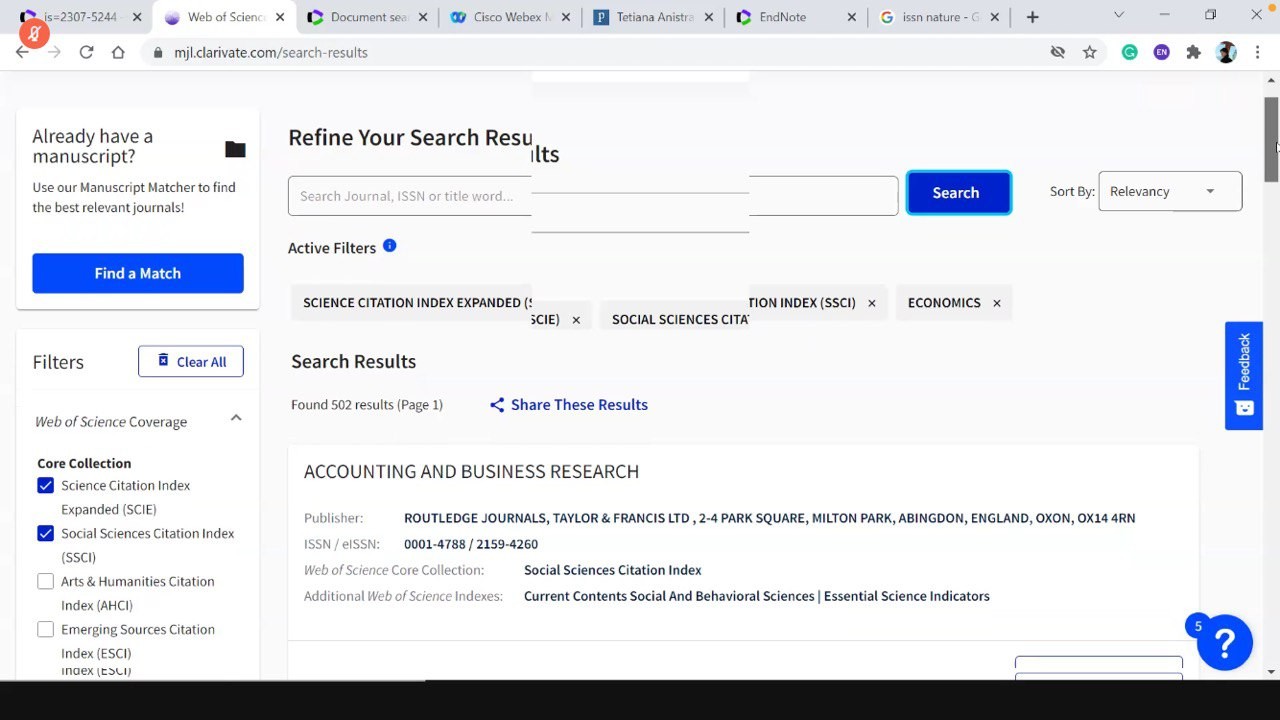The image size is (1280, 720).
Task: Close the Document search tab
Action: pyautogui.click(x=424, y=17)
